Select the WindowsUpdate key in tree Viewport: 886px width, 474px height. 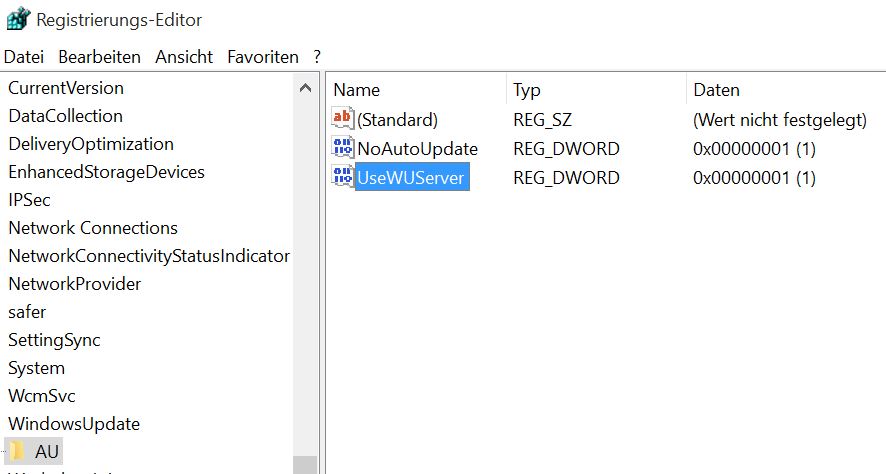(74, 424)
